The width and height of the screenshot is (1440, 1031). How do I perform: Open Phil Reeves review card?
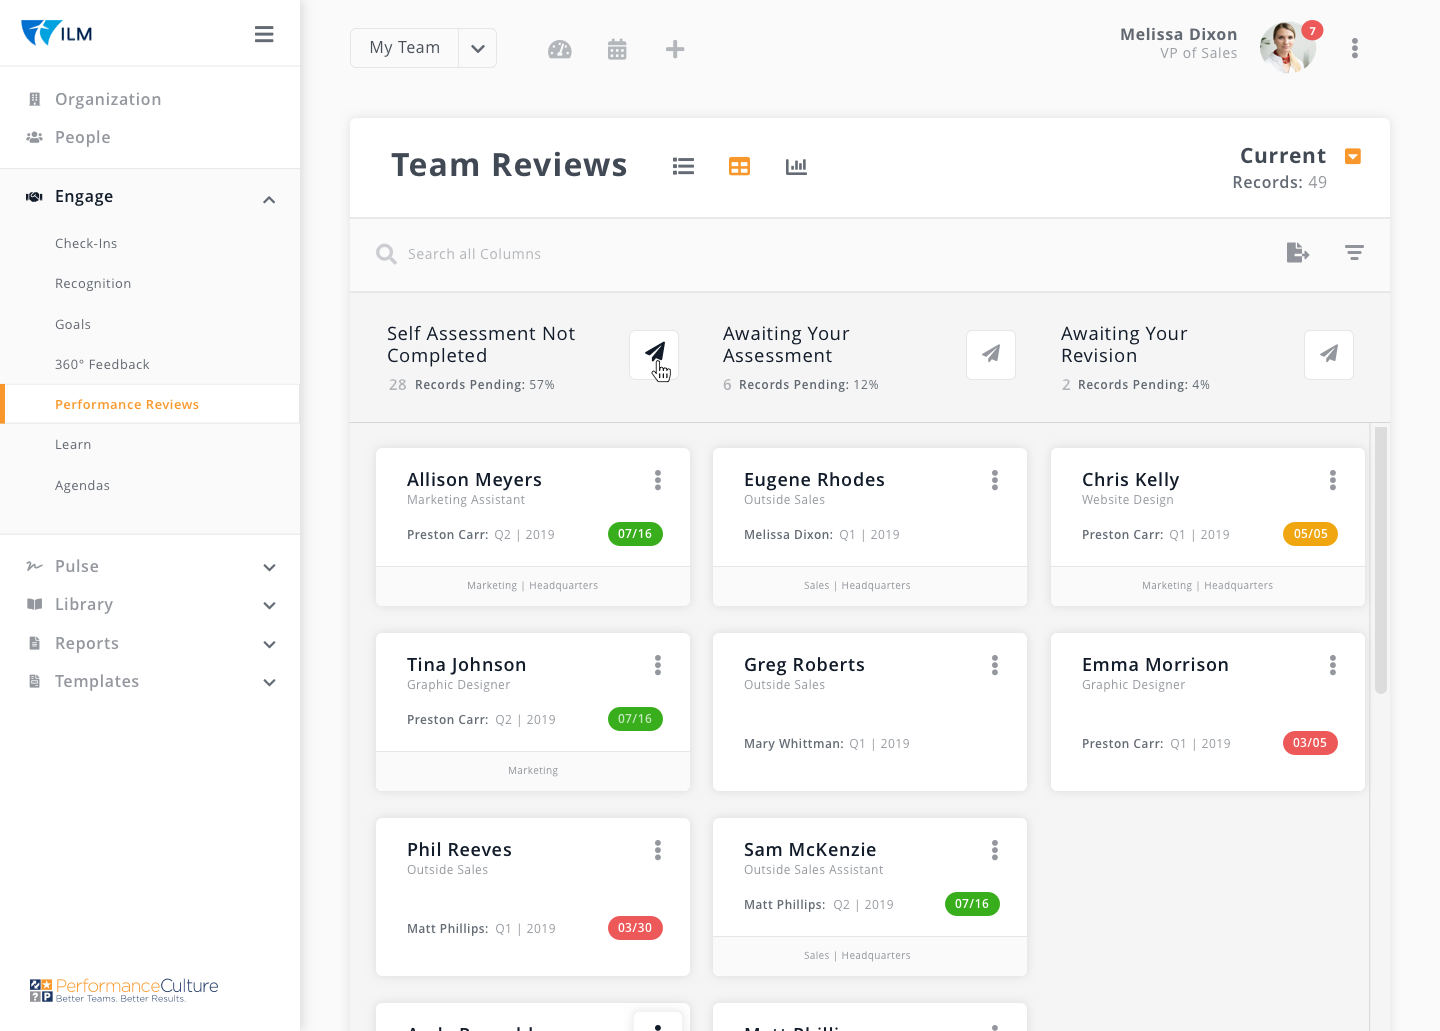(533, 897)
